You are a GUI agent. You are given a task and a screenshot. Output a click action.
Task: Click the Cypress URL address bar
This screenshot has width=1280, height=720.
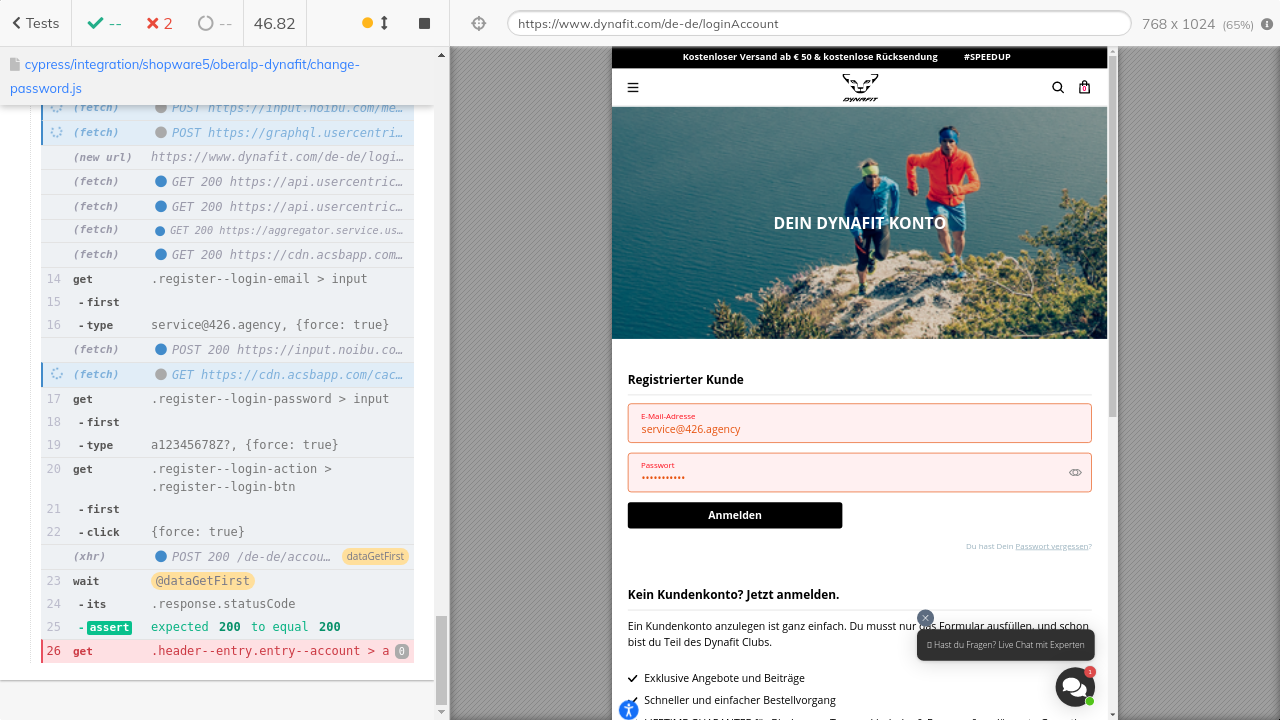click(818, 23)
